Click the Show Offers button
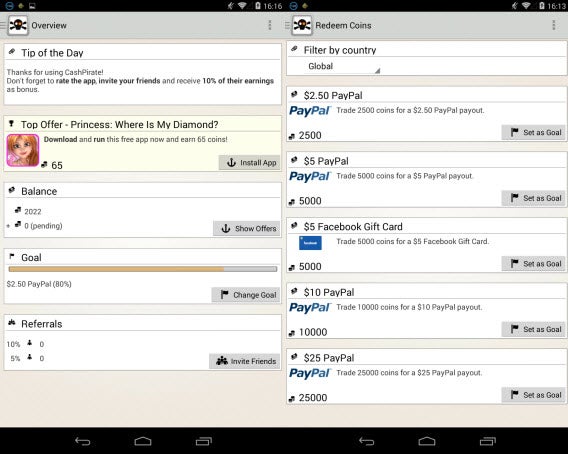 pyautogui.click(x=247, y=229)
